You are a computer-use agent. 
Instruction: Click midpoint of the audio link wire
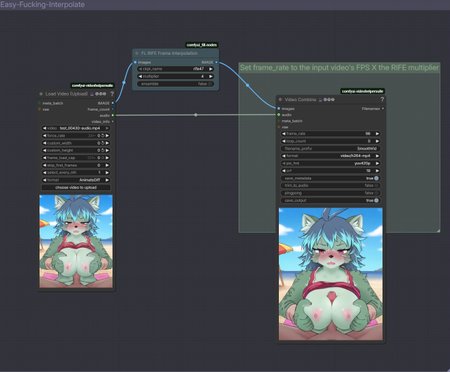[196, 115]
